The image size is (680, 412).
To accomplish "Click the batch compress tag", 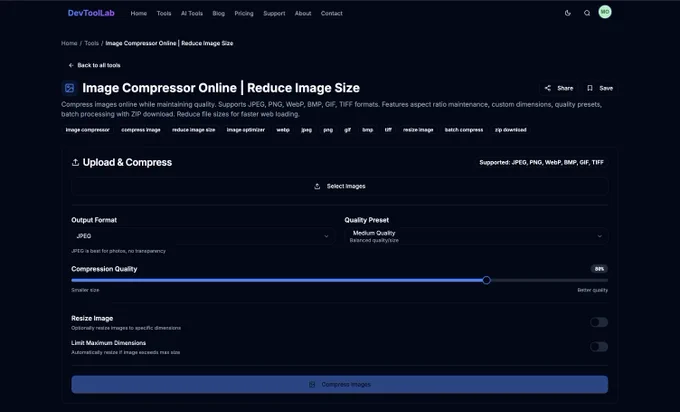I will [464, 130].
